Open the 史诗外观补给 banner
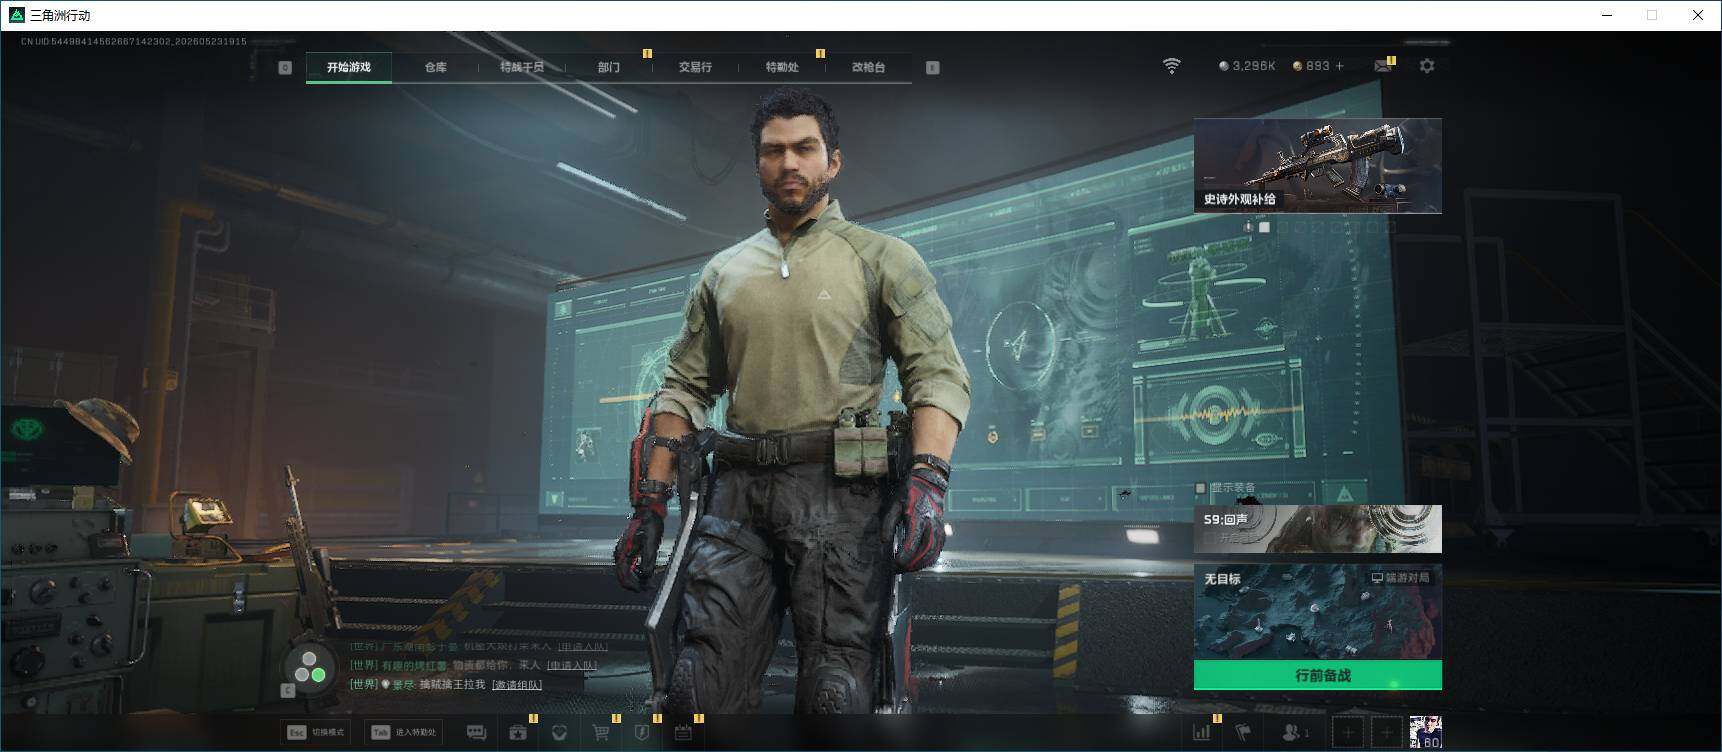This screenshot has width=1722, height=752. point(1318,165)
